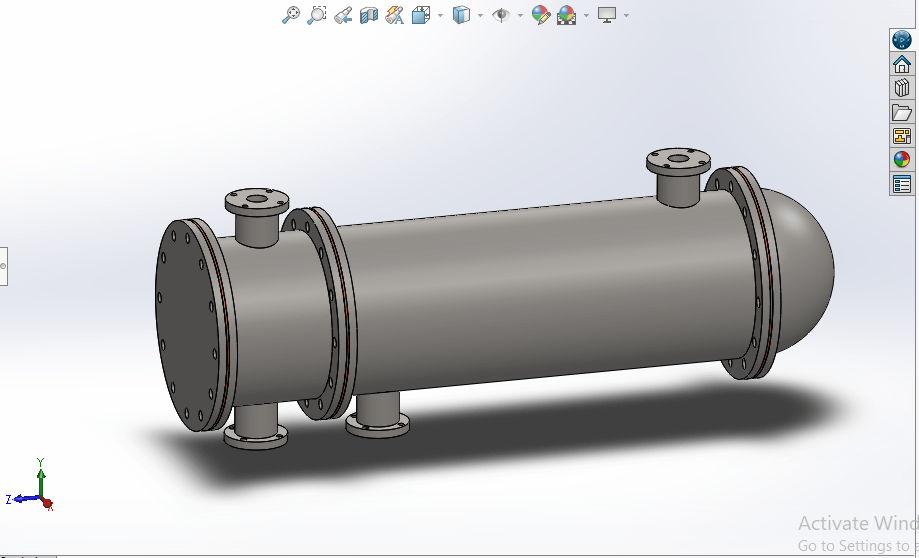Open SOLIDWORKS Resources home tab
This screenshot has width=919, height=558.
click(902, 64)
